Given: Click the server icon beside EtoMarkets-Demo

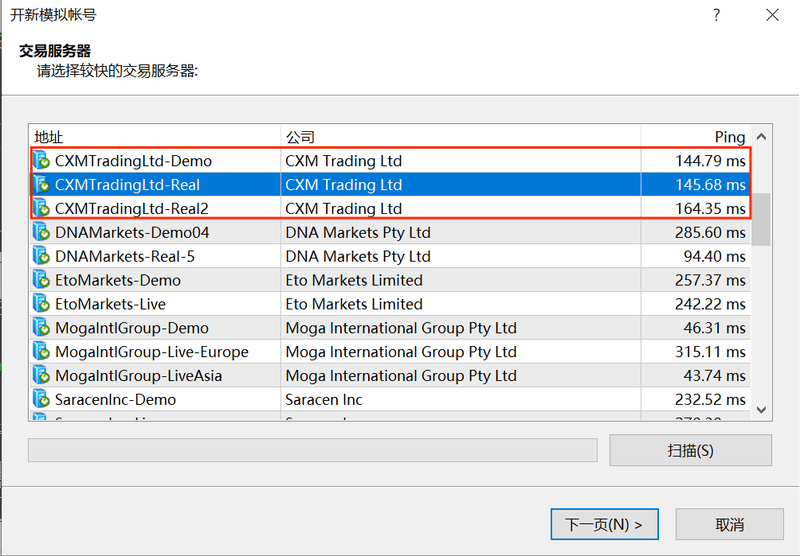Looking at the screenshot, I should (41, 280).
